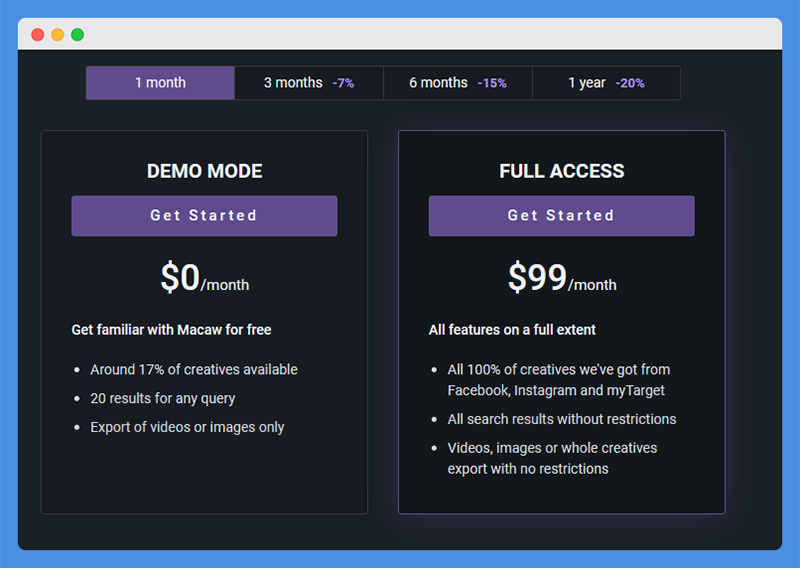Click the $0/month price
800x568 pixels.
[205, 278]
